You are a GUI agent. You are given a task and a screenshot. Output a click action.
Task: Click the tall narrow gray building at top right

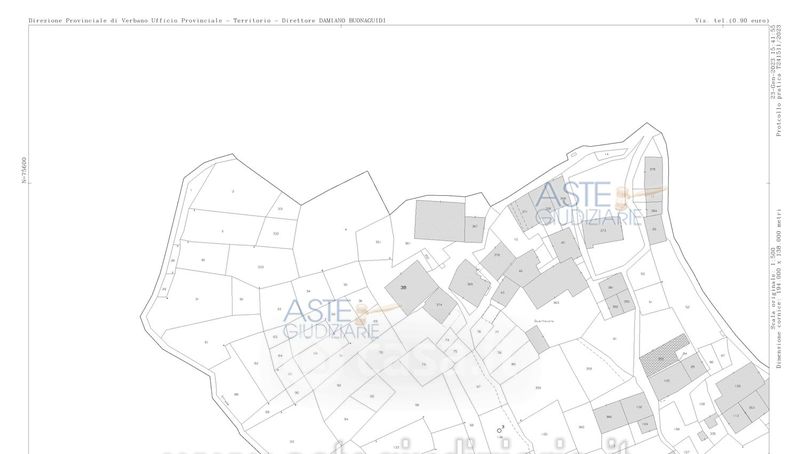(x=652, y=182)
